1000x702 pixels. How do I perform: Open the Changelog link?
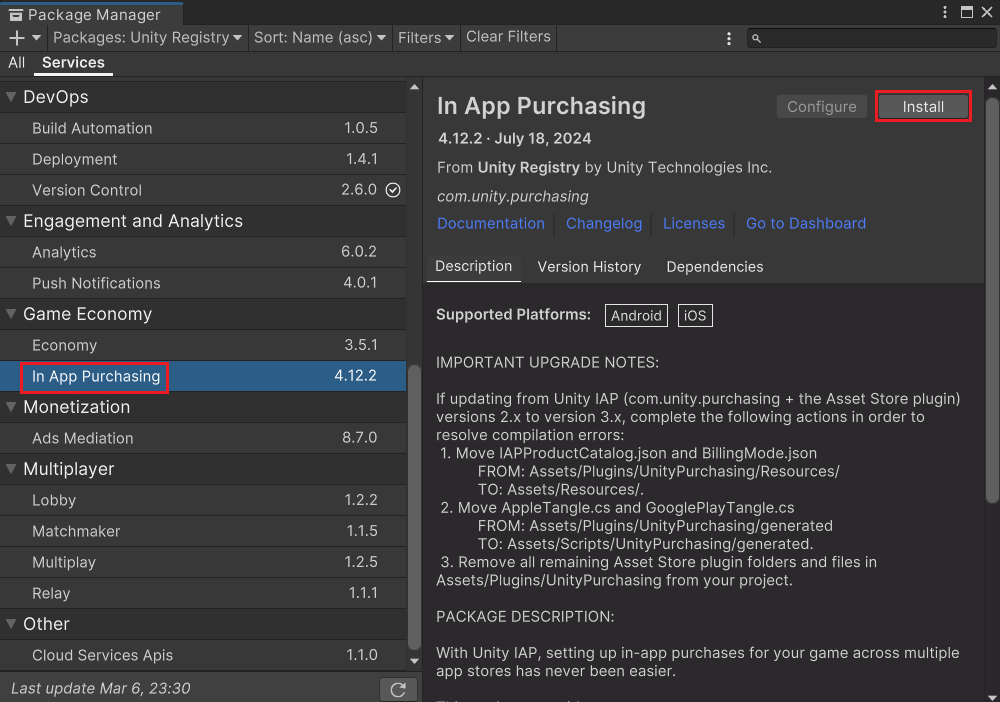(x=604, y=223)
